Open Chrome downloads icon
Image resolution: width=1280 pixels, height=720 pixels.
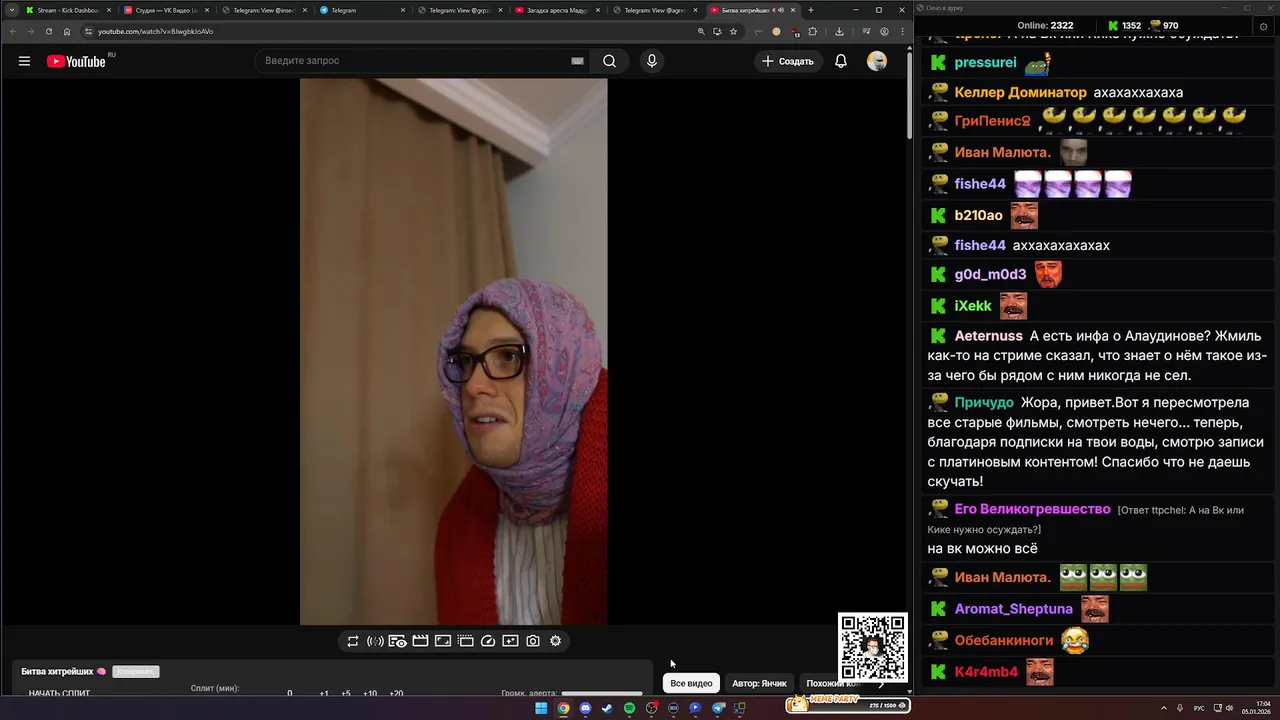[839, 31]
